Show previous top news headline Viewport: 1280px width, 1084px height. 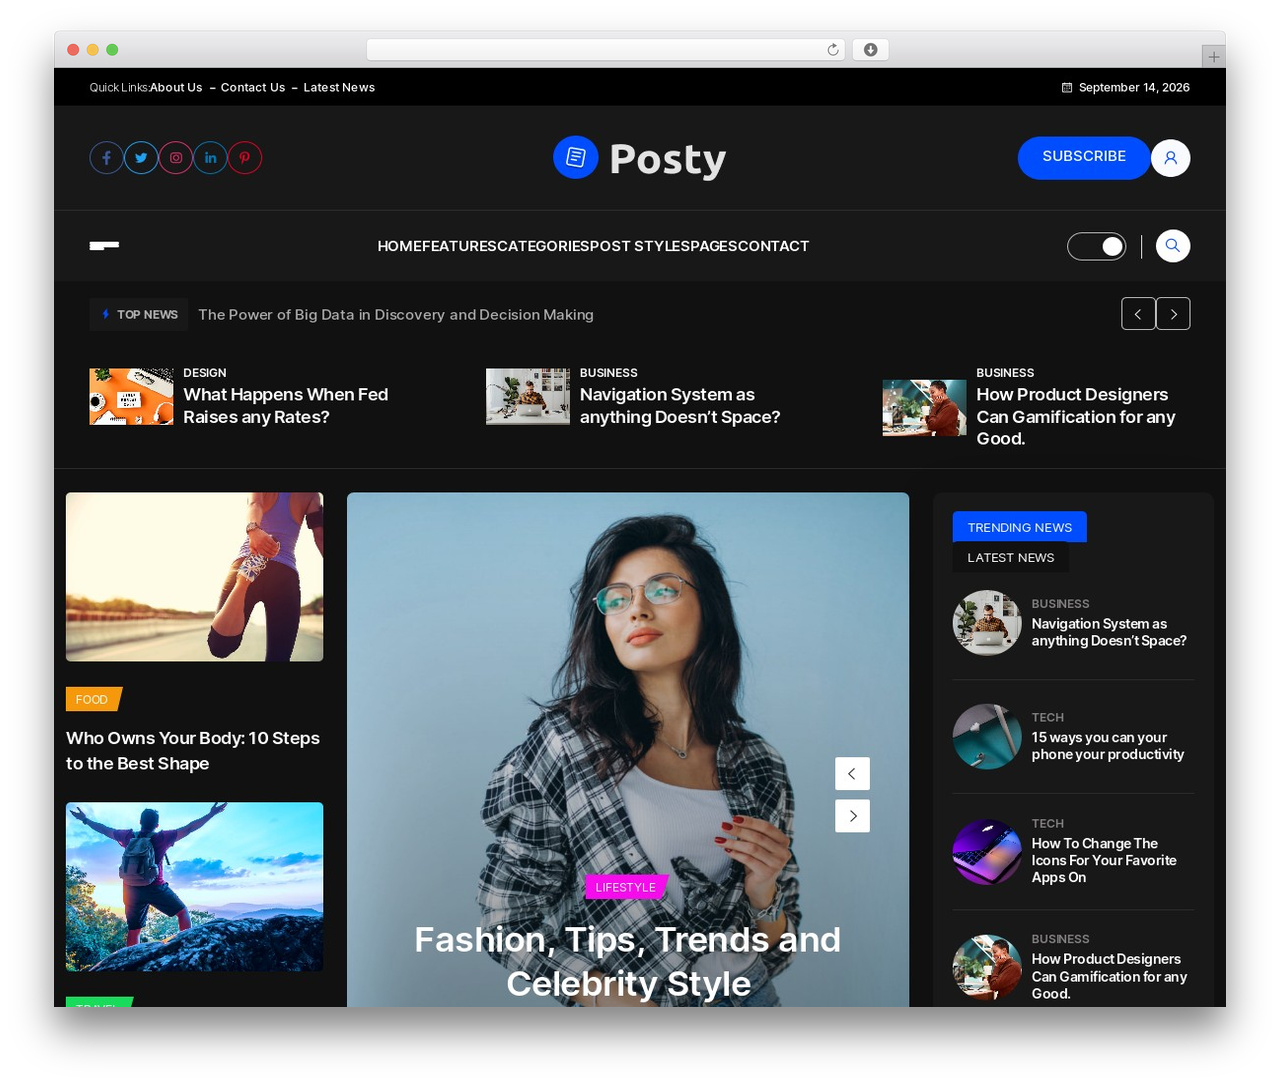click(x=1138, y=314)
